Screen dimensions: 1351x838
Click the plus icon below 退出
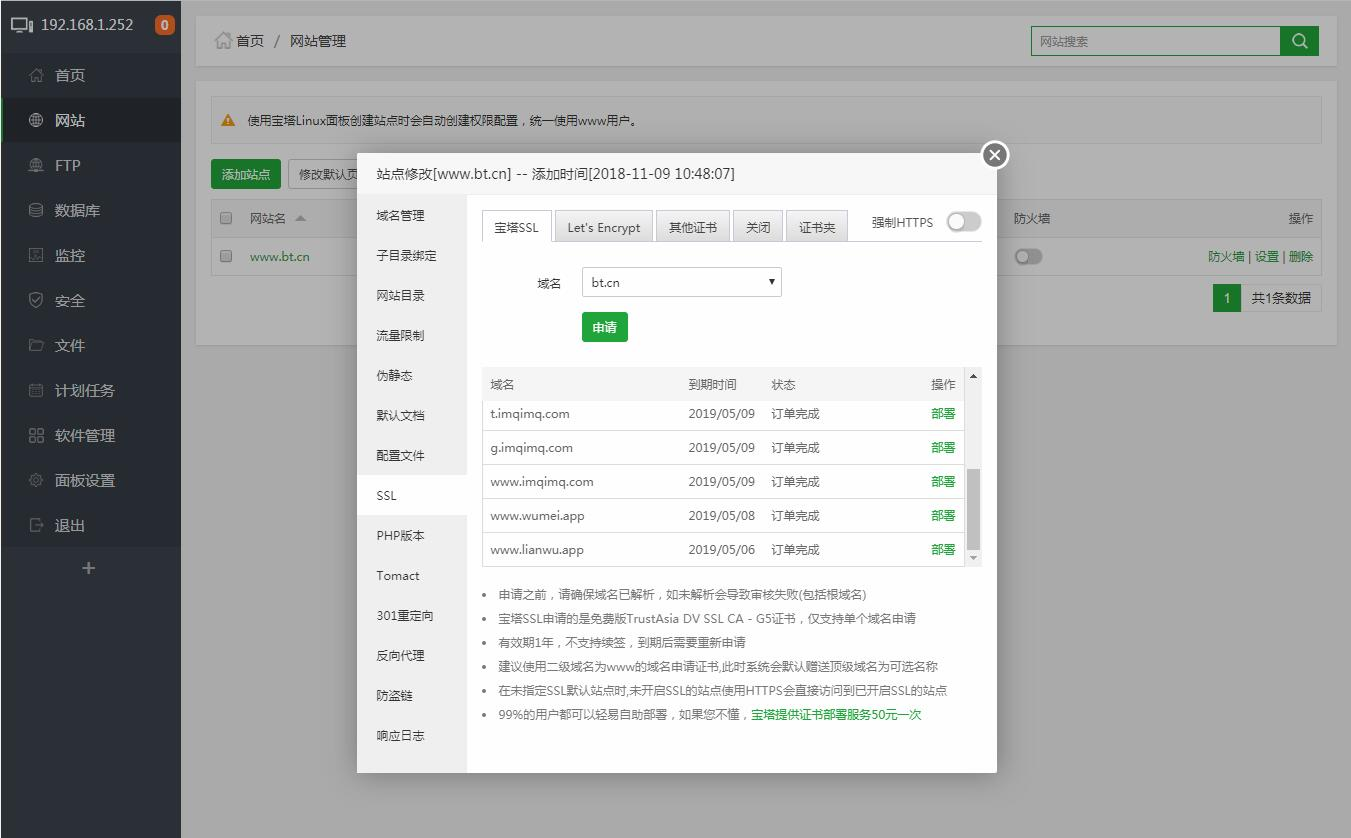click(x=88, y=568)
